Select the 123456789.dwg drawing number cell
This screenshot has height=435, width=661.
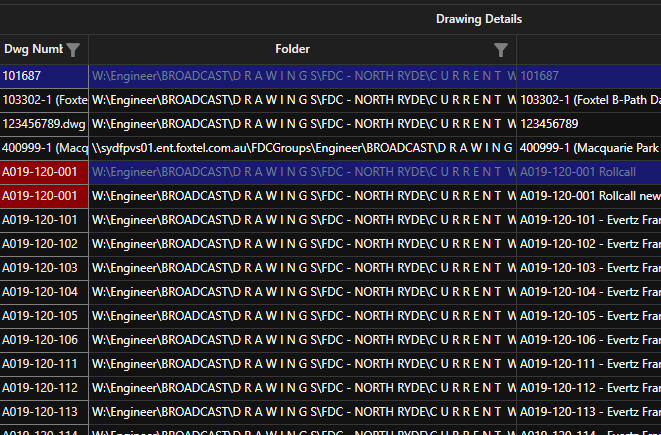pos(44,123)
